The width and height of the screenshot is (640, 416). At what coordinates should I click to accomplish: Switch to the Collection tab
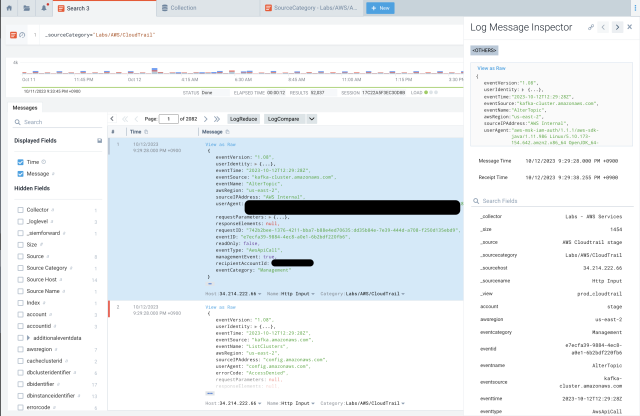pyautogui.click(x=208, y=8)
